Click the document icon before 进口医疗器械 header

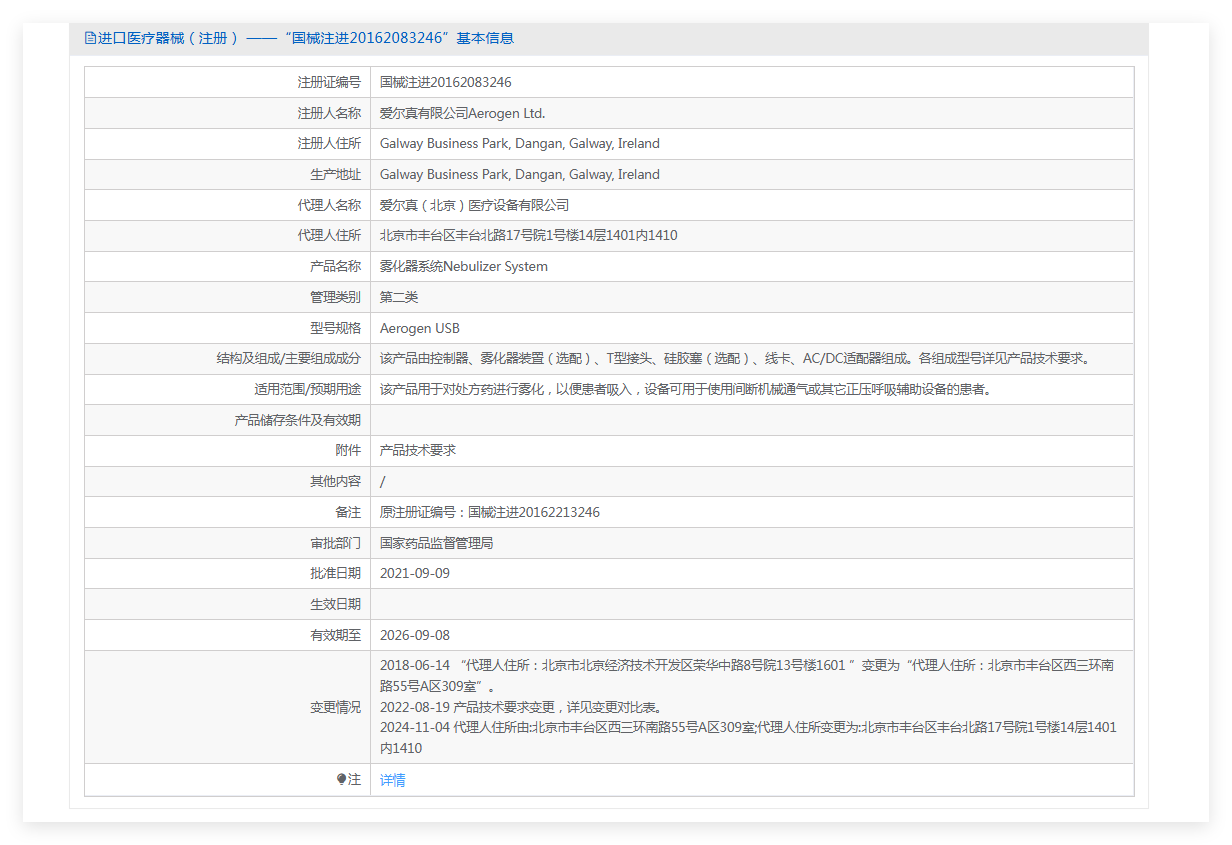[90, 38]
